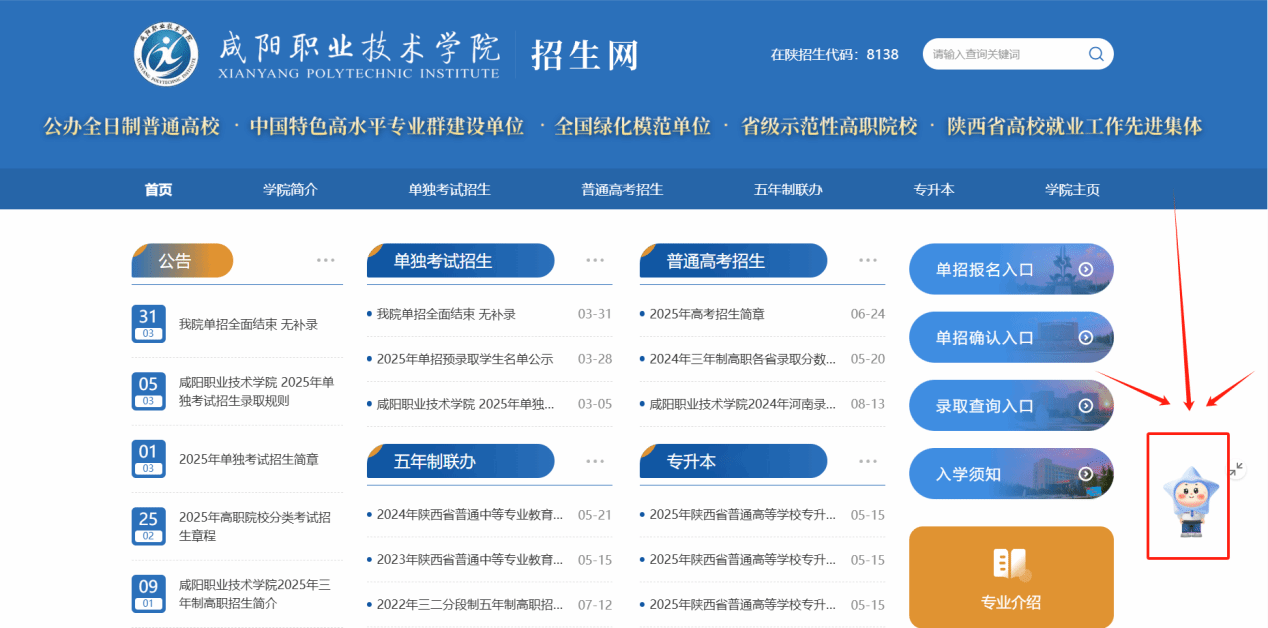The width and height of the screenshot is (1268, 628).
Task: Click the date 07-12 in 五年制联办 list
Action: [595, 605]
